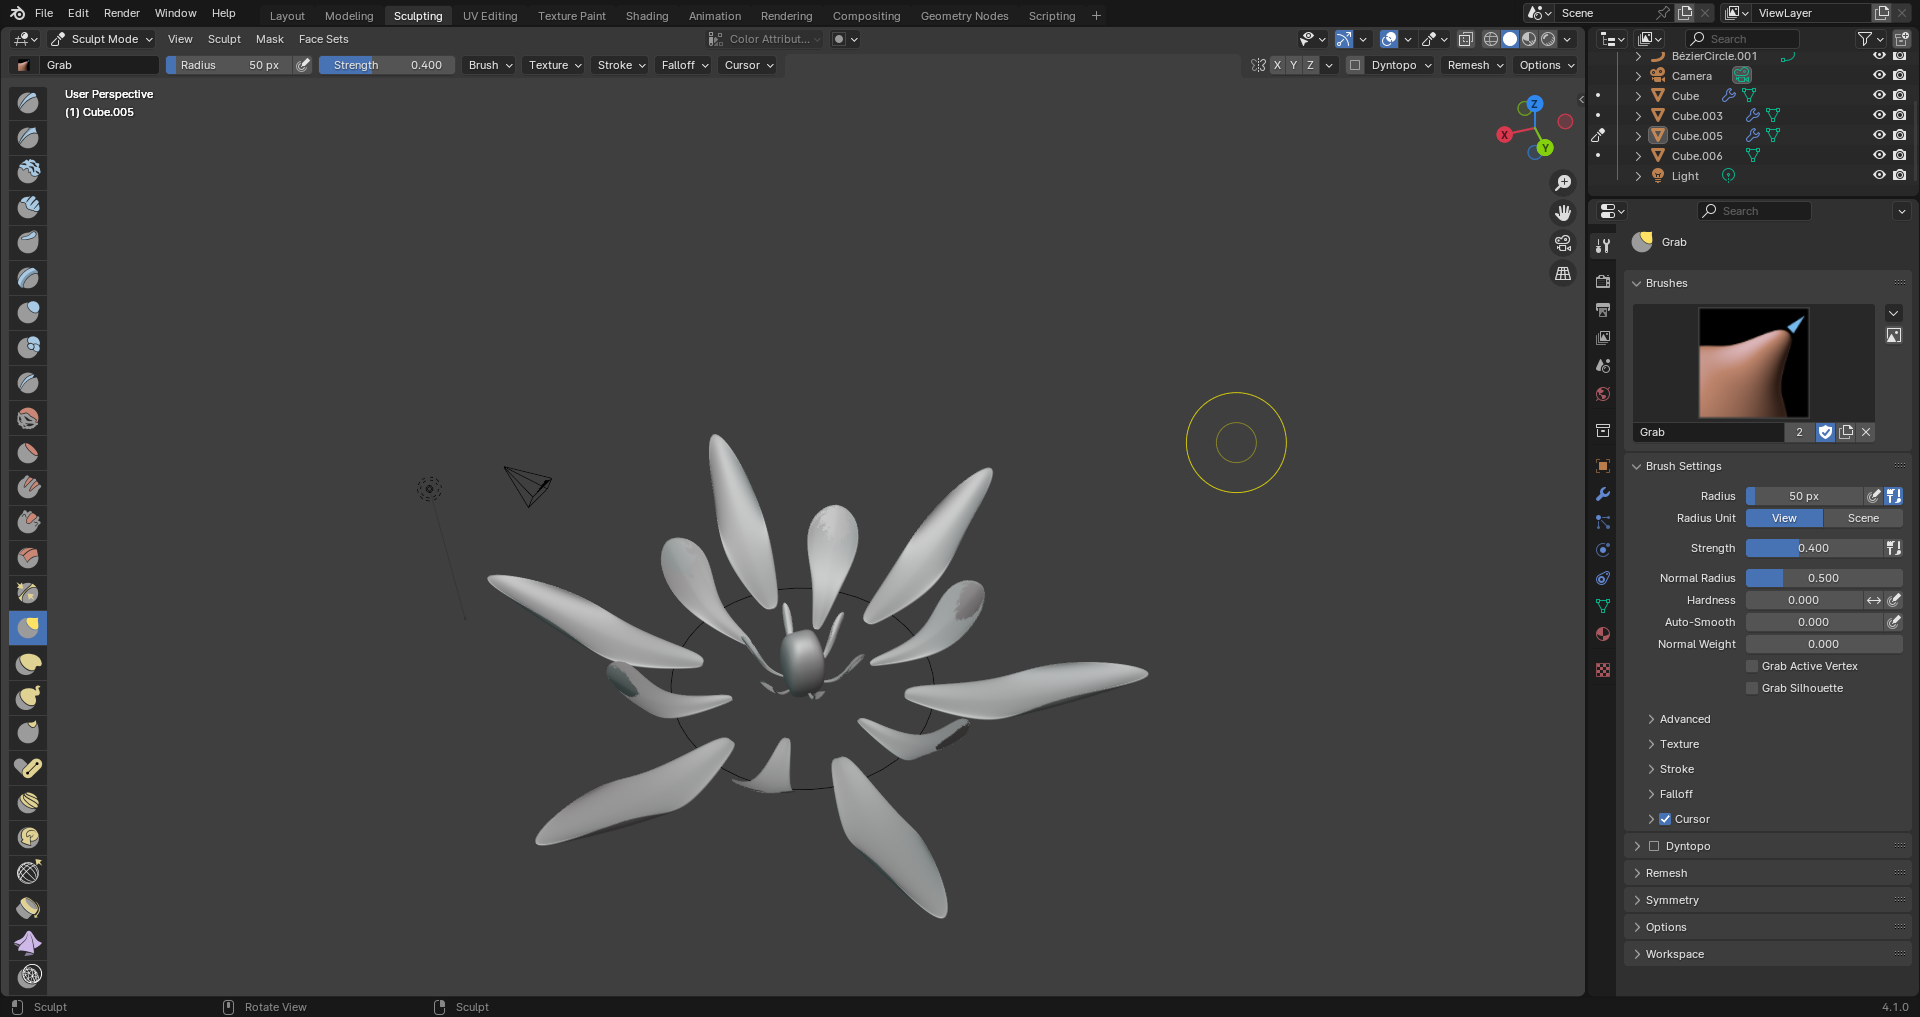Click the View radius unit button
1920x1017 pixels.
click(1784, 518)
